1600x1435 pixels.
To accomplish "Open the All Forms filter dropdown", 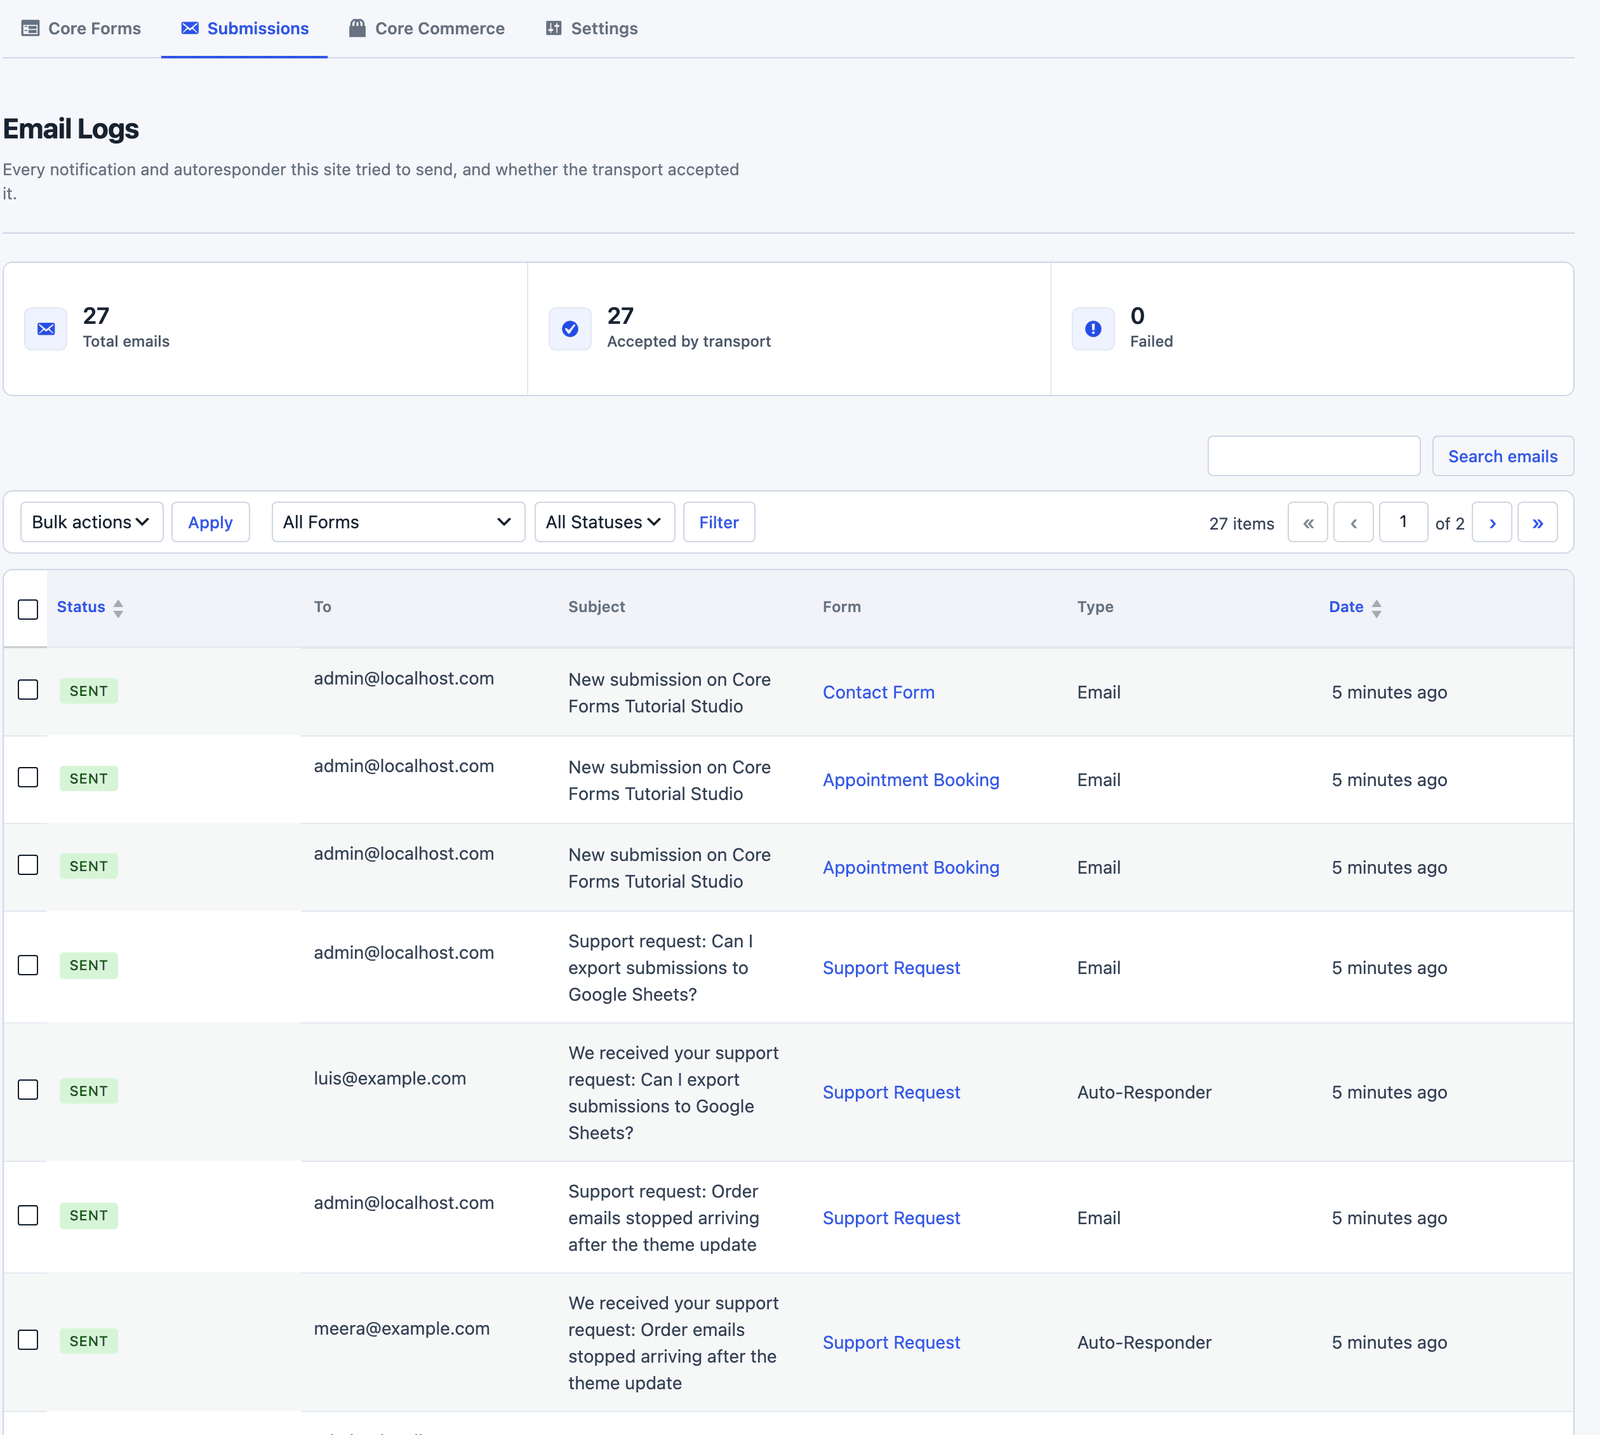I will point(398,522).
